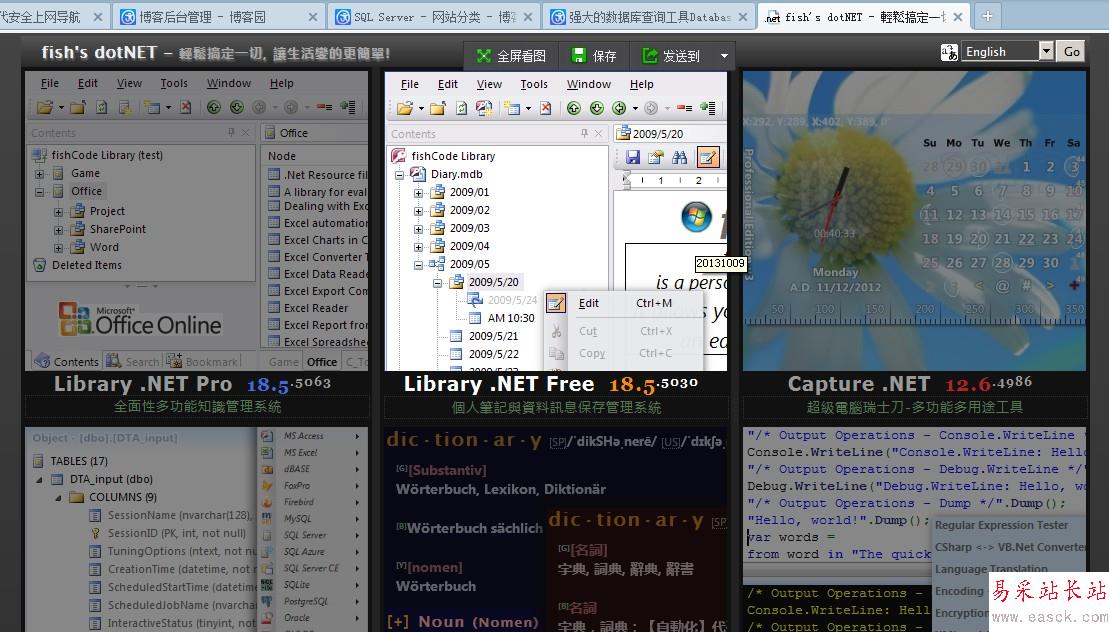Open the Tools menu in Library .NET Pro
The width and height of the screenshot is (1109, 632).
(x=174, y=83)
